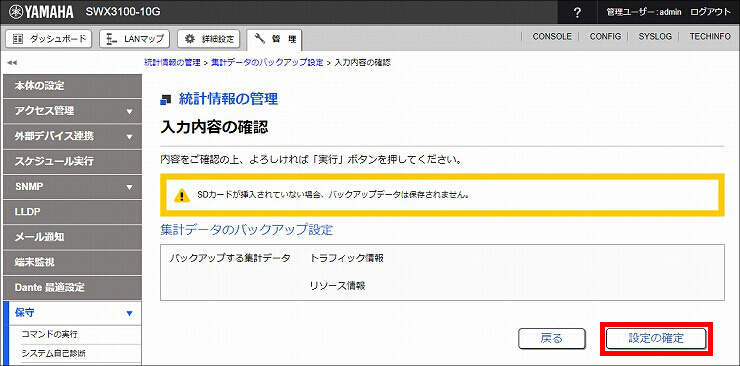The image size is (740, 366).
Task: Expand the アクセス管理 menu arrow
Action: (129, 112)
